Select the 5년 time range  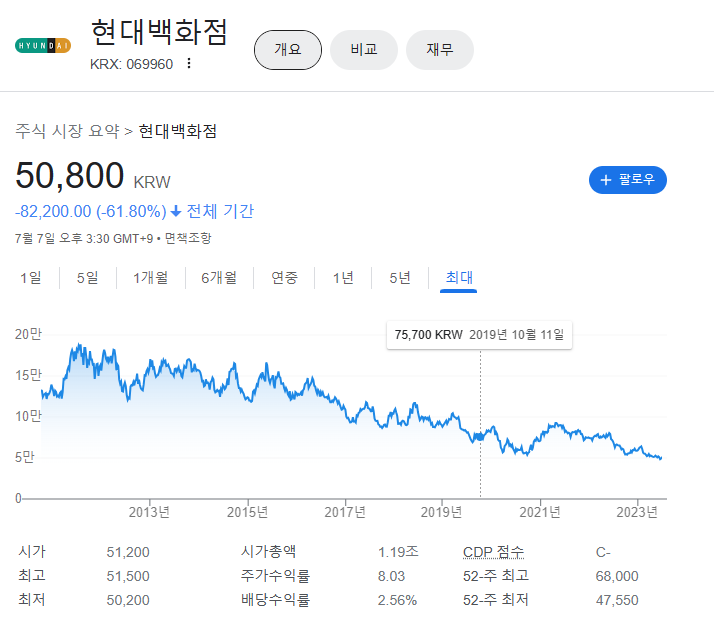[x=400, y=277]
